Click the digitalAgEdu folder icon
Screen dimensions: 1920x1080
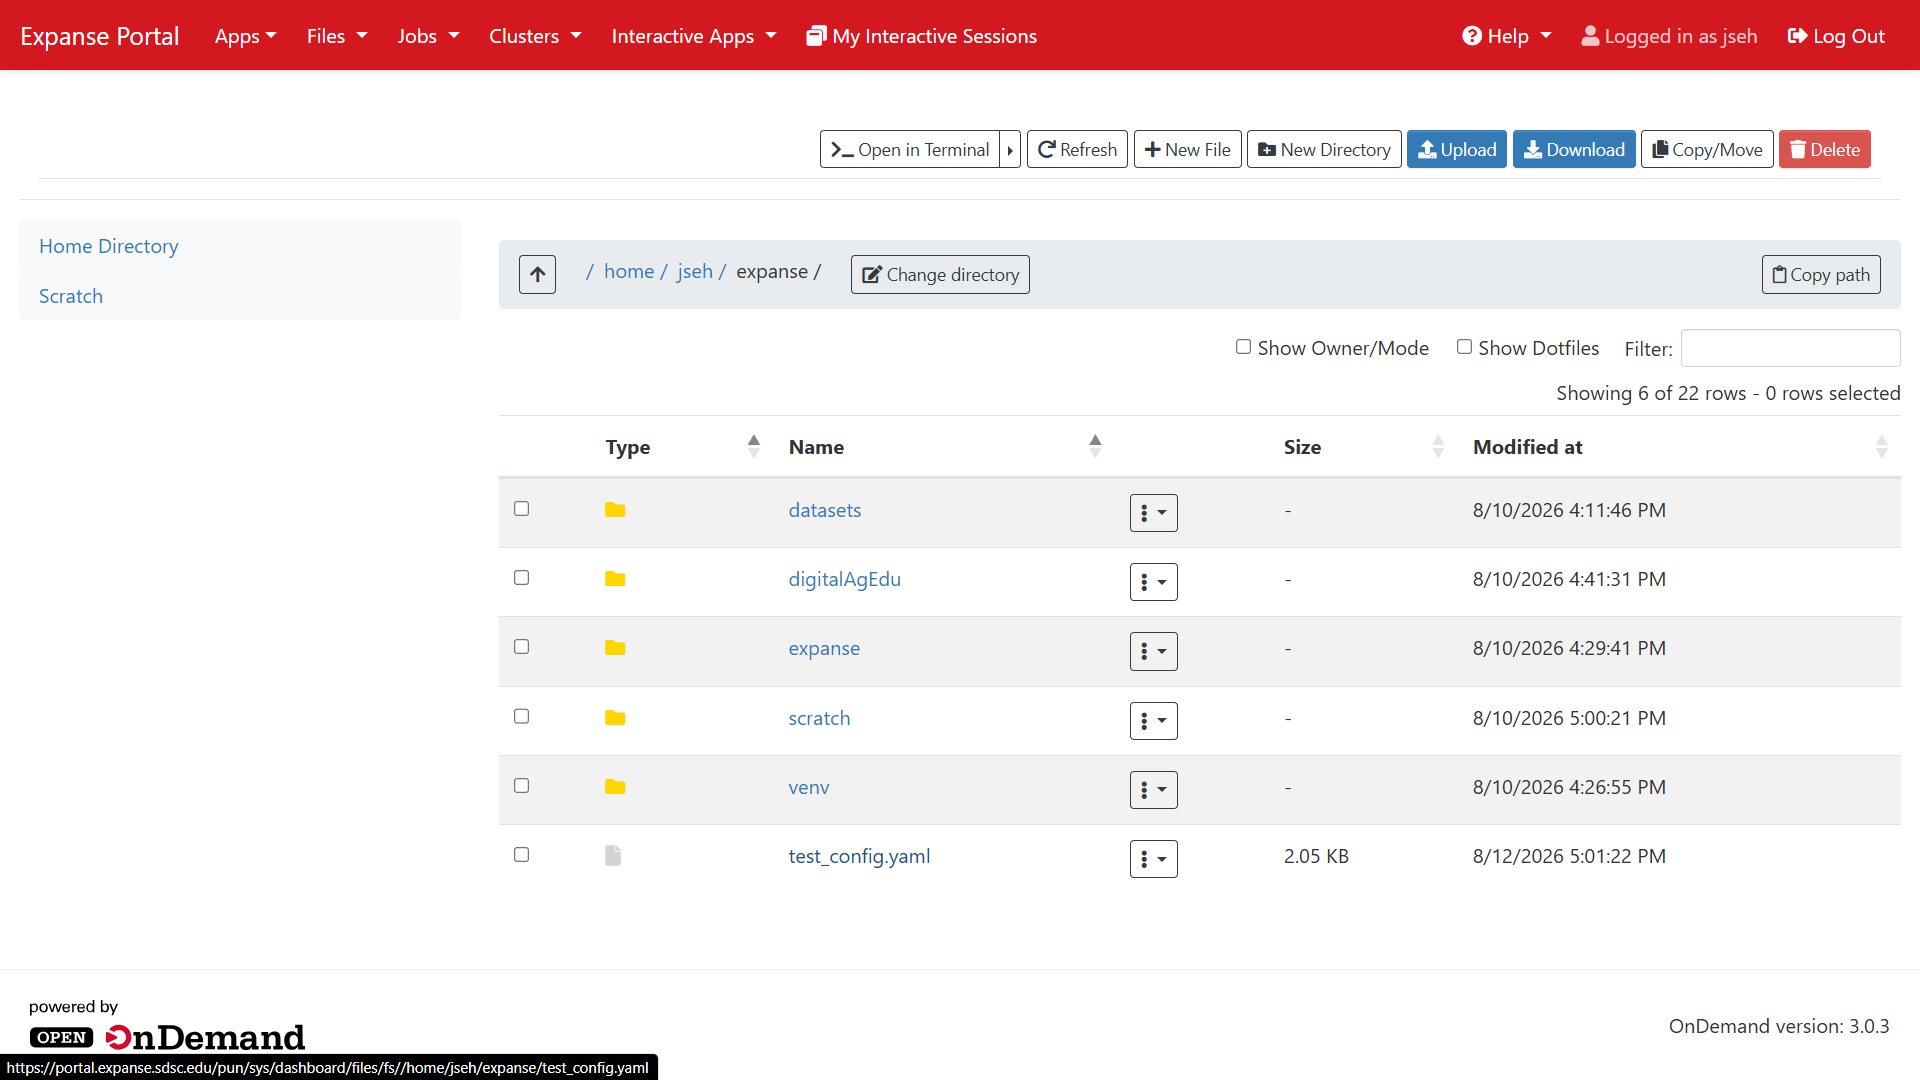[615, 579]
